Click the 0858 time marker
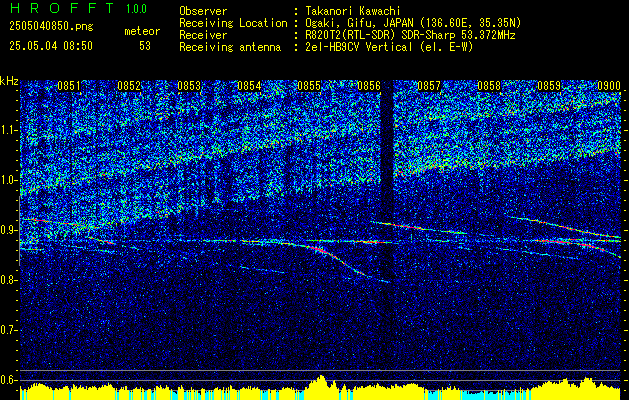 (489, 86)
